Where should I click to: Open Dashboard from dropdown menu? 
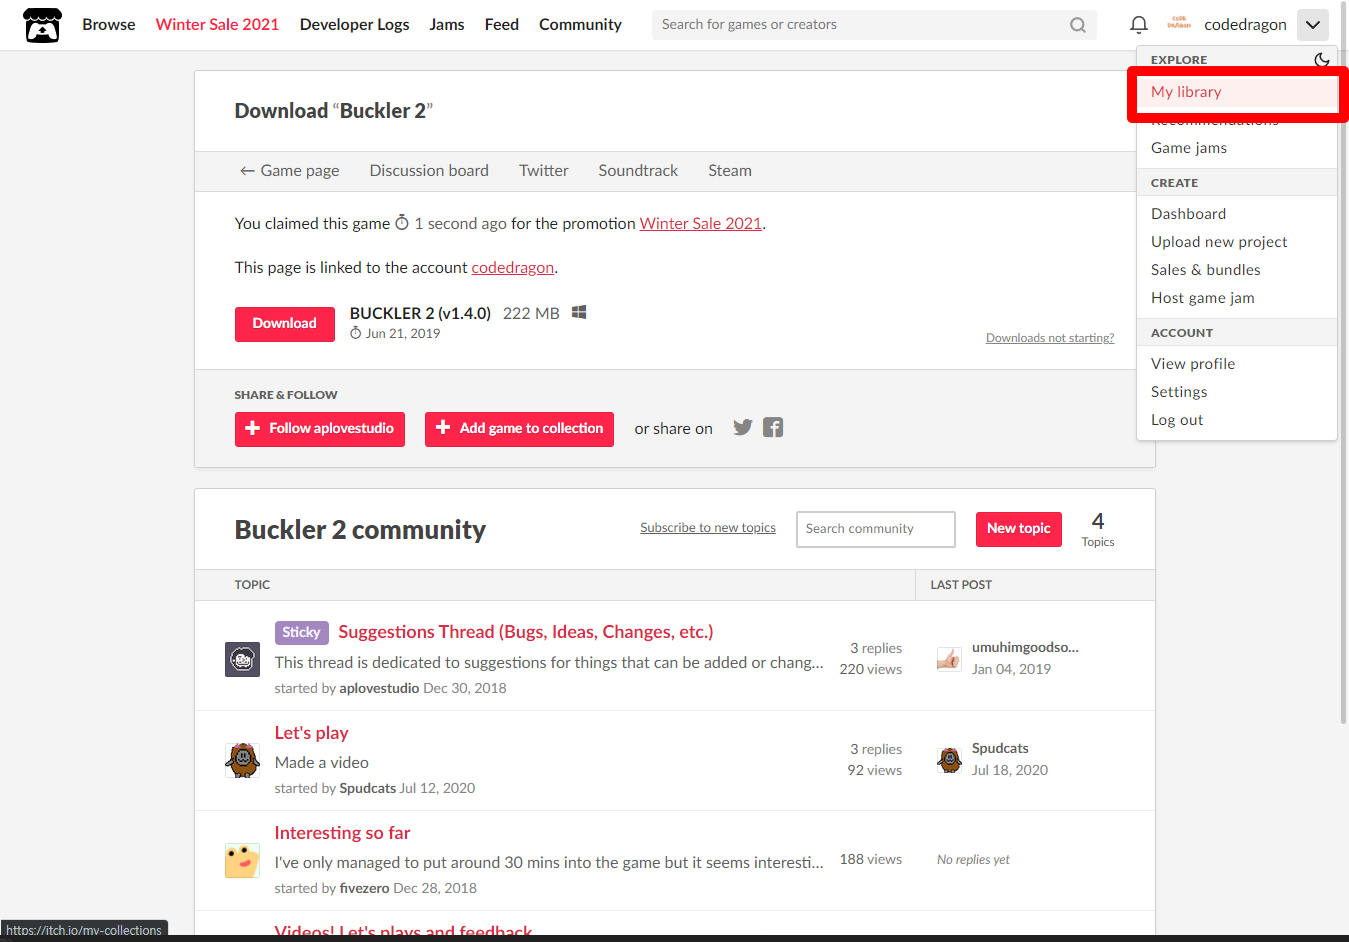pos(1237,214)
